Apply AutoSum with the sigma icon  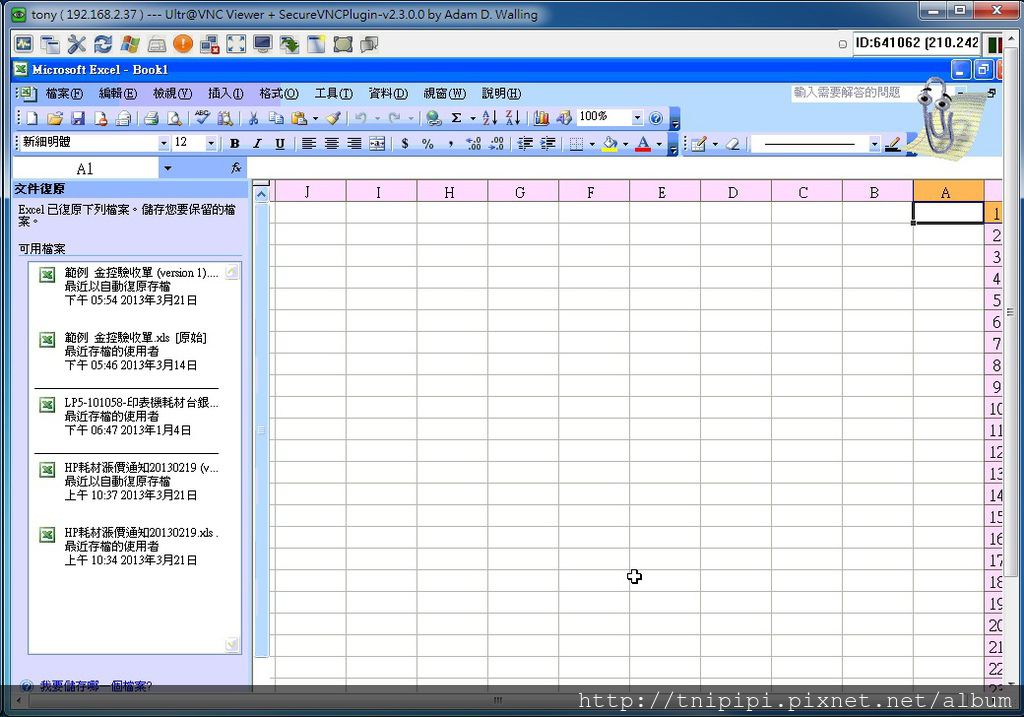click(456, 118)
